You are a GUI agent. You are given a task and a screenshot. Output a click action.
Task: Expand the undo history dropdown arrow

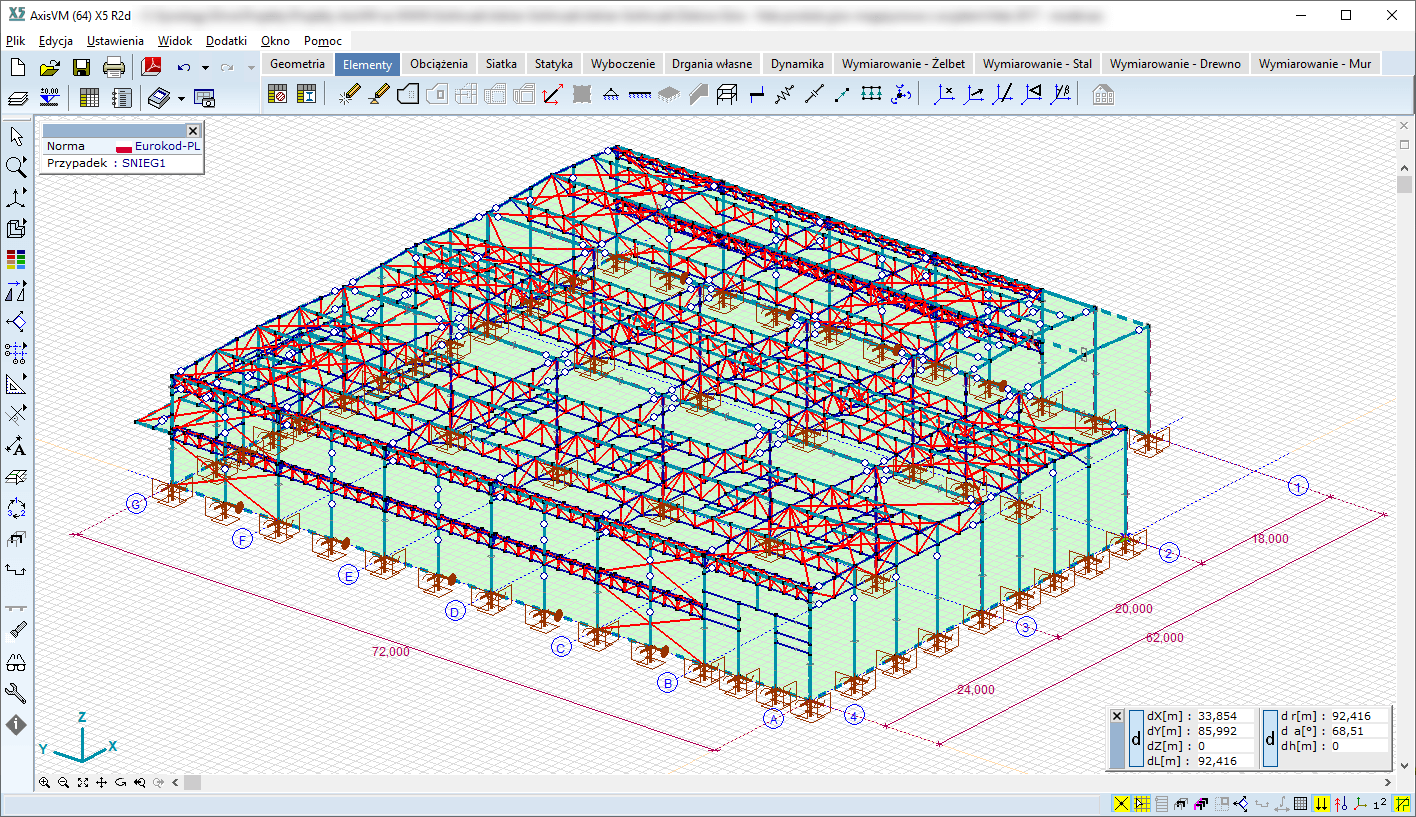[x=205, y=67]
